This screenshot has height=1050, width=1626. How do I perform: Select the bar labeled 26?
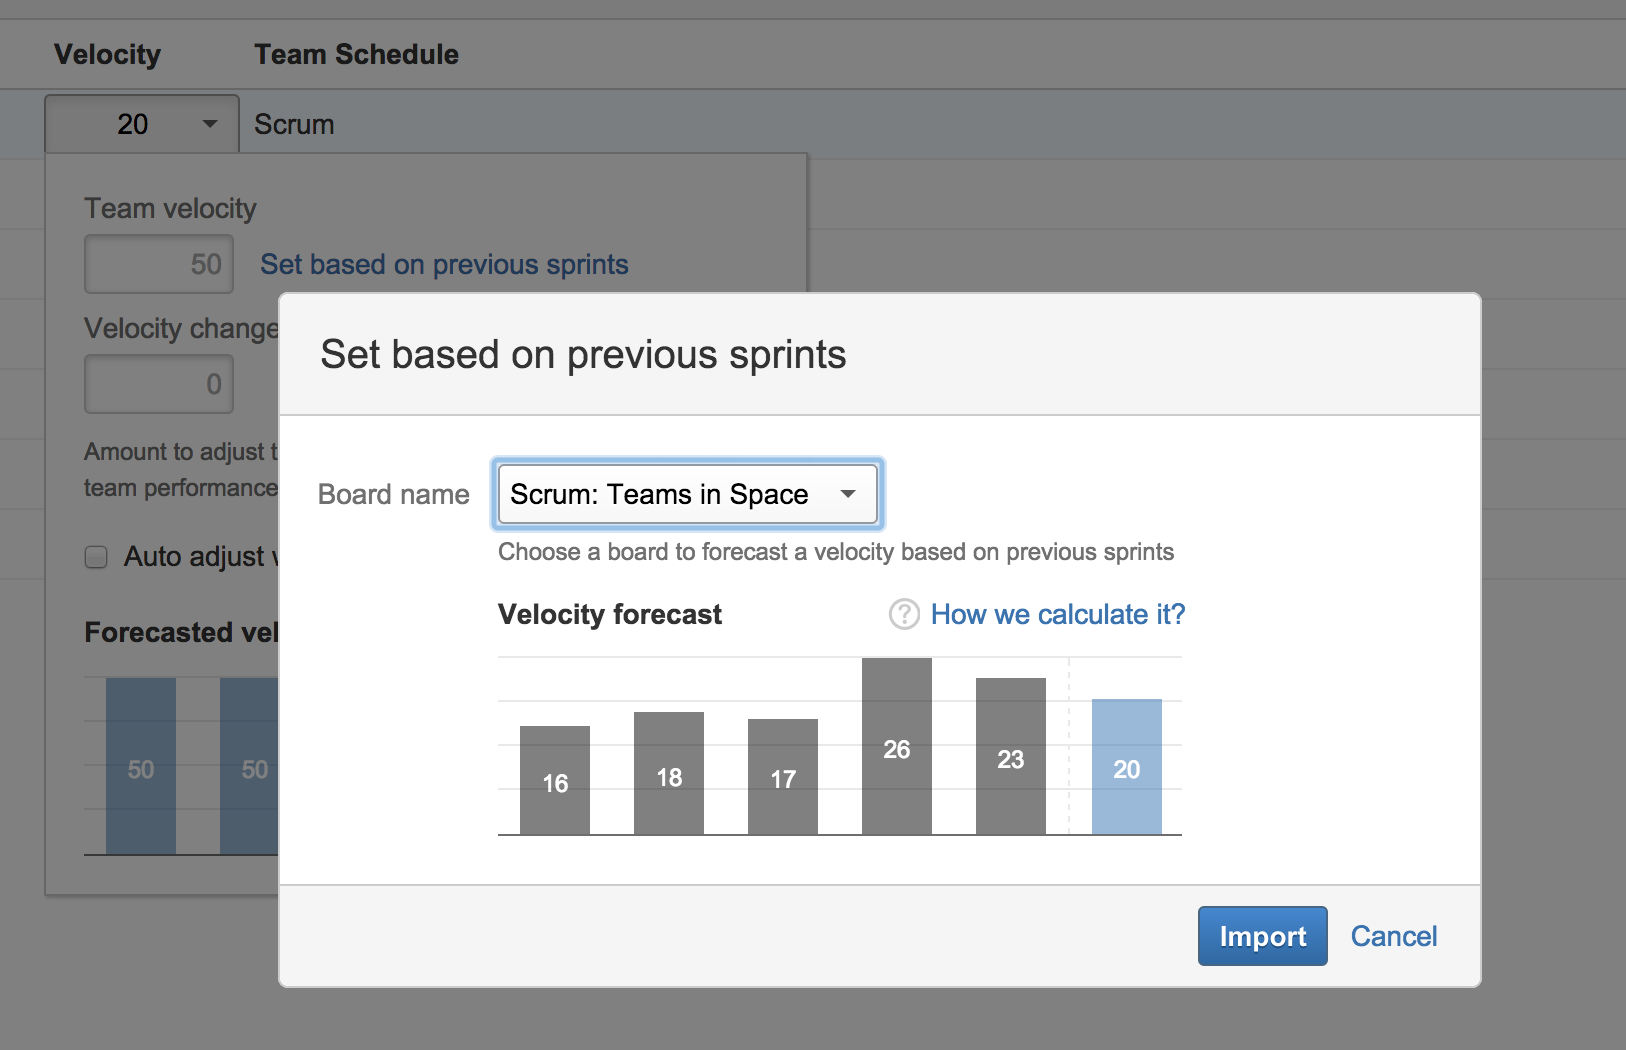coord(896,746)
